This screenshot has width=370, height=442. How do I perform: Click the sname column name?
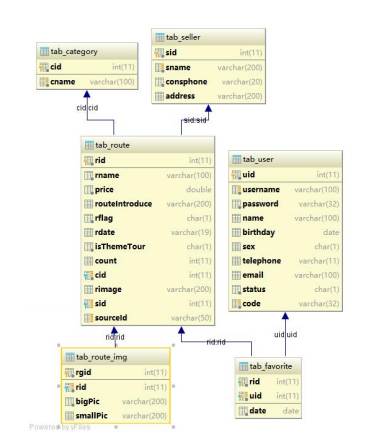(x=178, y=68)
